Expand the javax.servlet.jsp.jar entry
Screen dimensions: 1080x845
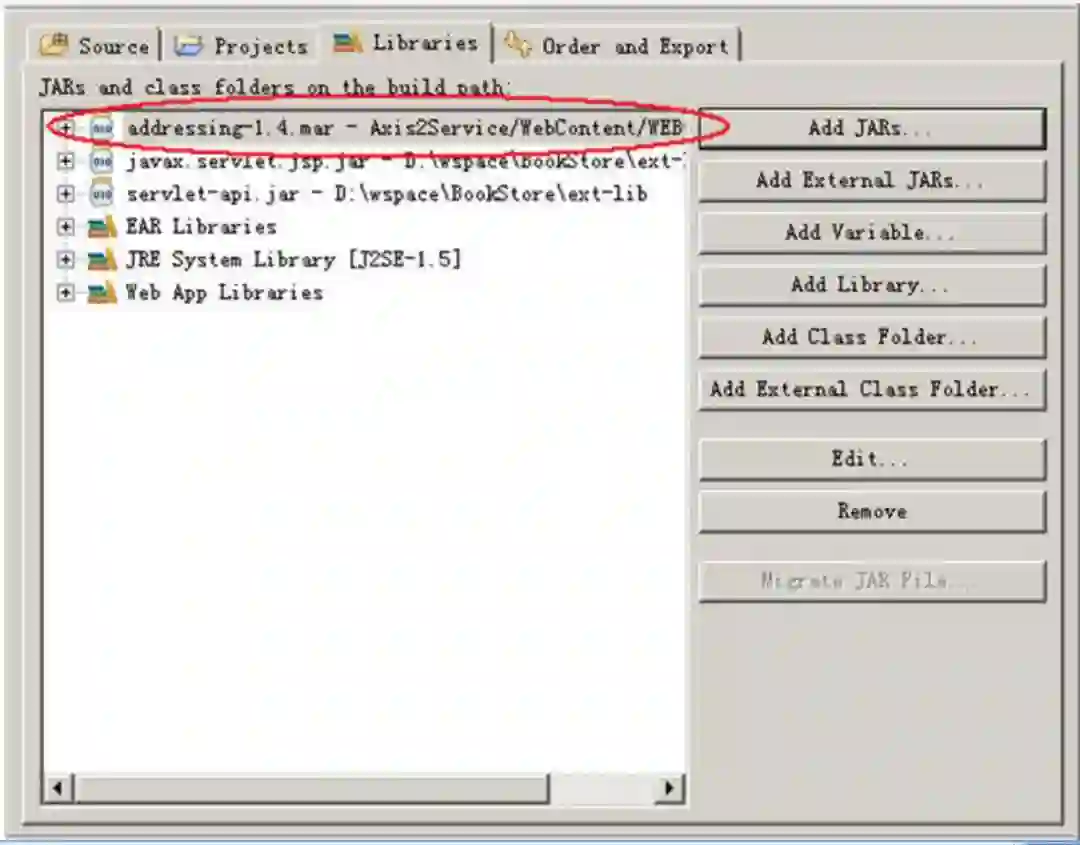65,160
